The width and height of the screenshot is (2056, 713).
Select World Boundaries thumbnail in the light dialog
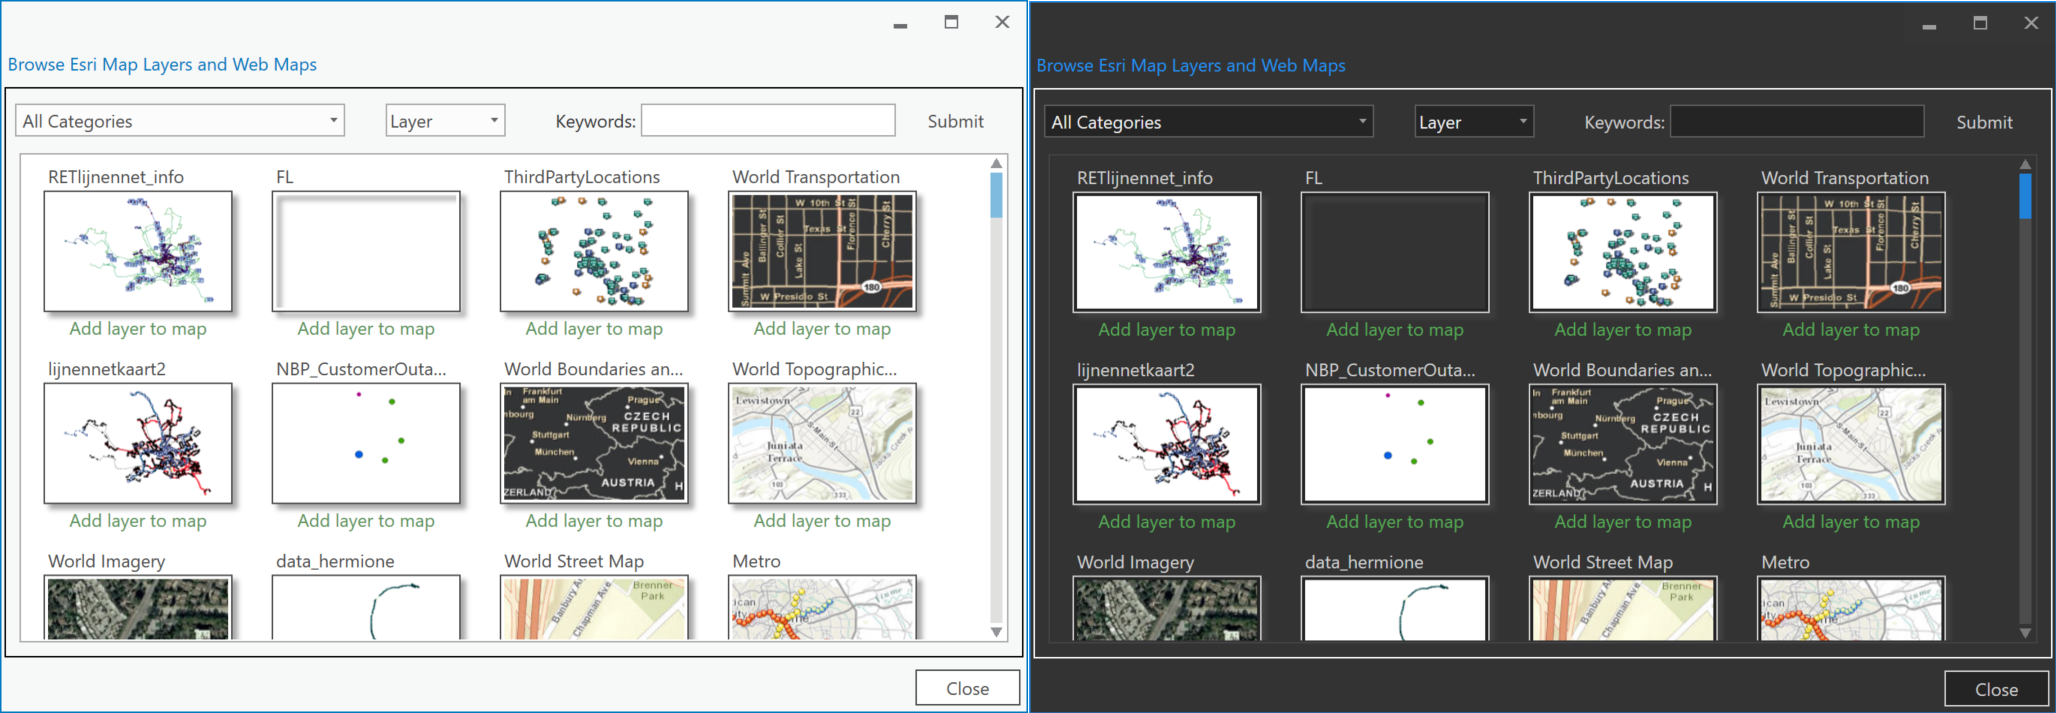[x=594, y=443]
